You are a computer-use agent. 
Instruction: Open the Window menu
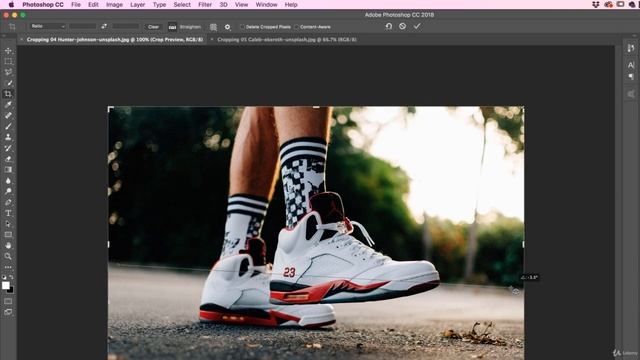point(266,4)
